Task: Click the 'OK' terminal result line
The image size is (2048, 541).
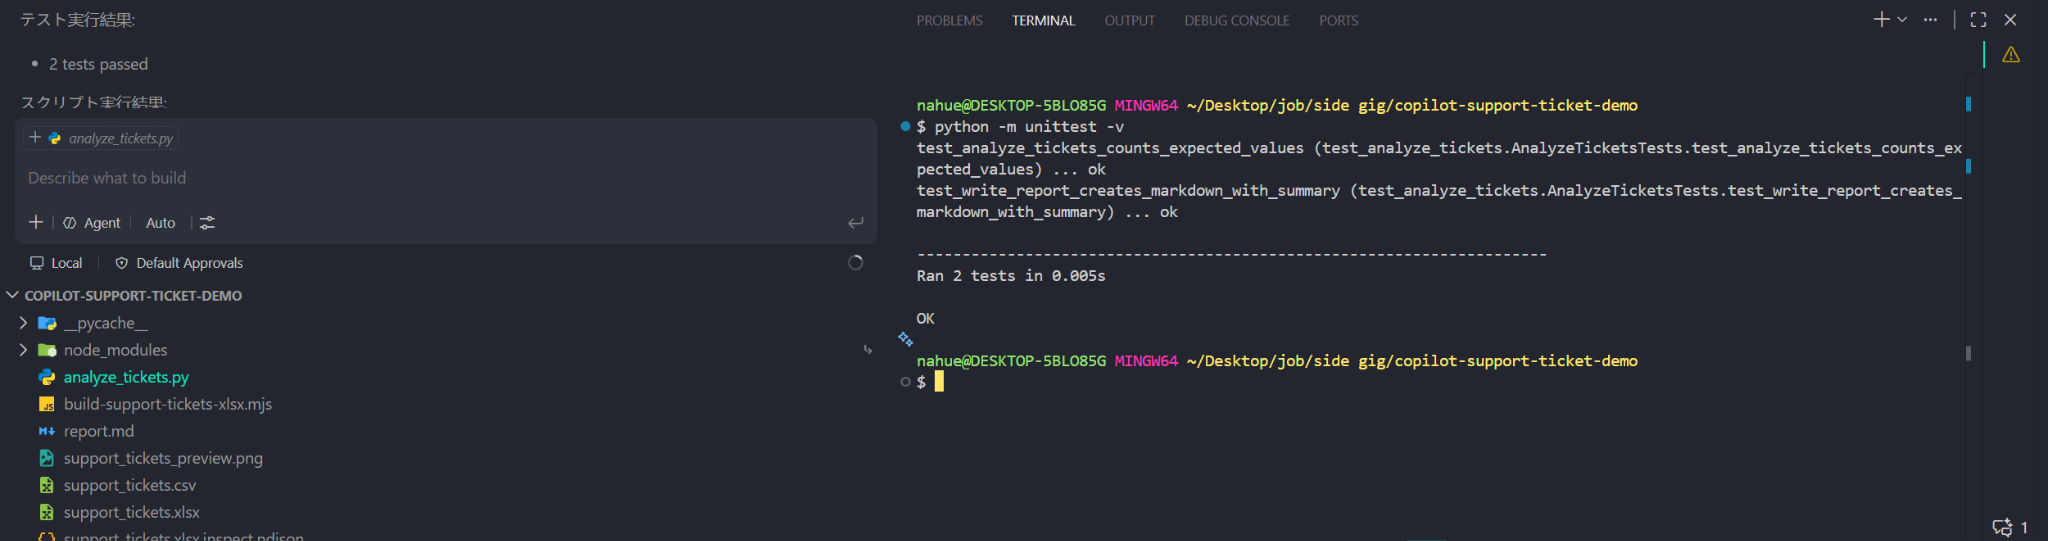Action: [926, 318]
